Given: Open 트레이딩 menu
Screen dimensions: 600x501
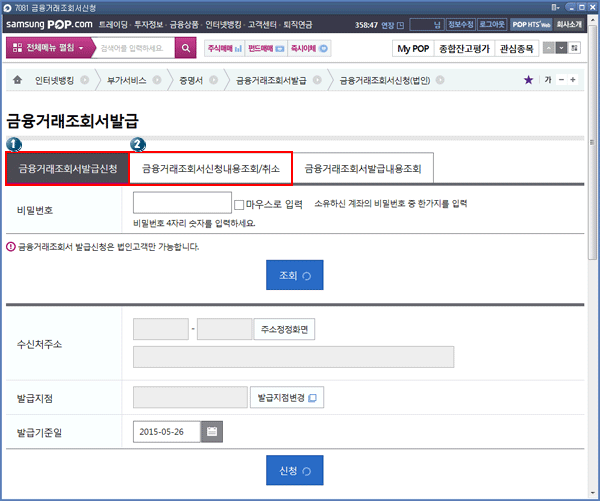Looking at the screenshot, I should 113,24.
